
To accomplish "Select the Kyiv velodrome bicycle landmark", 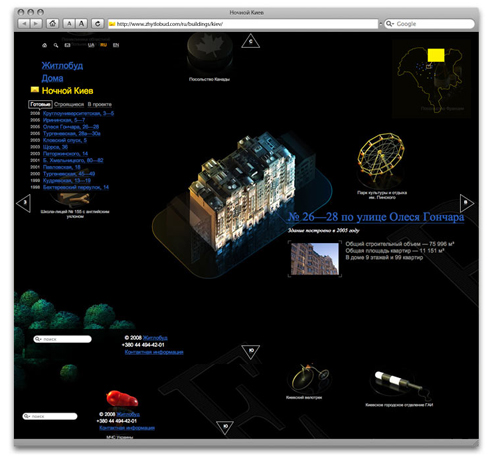I will [x=310, y=378].
